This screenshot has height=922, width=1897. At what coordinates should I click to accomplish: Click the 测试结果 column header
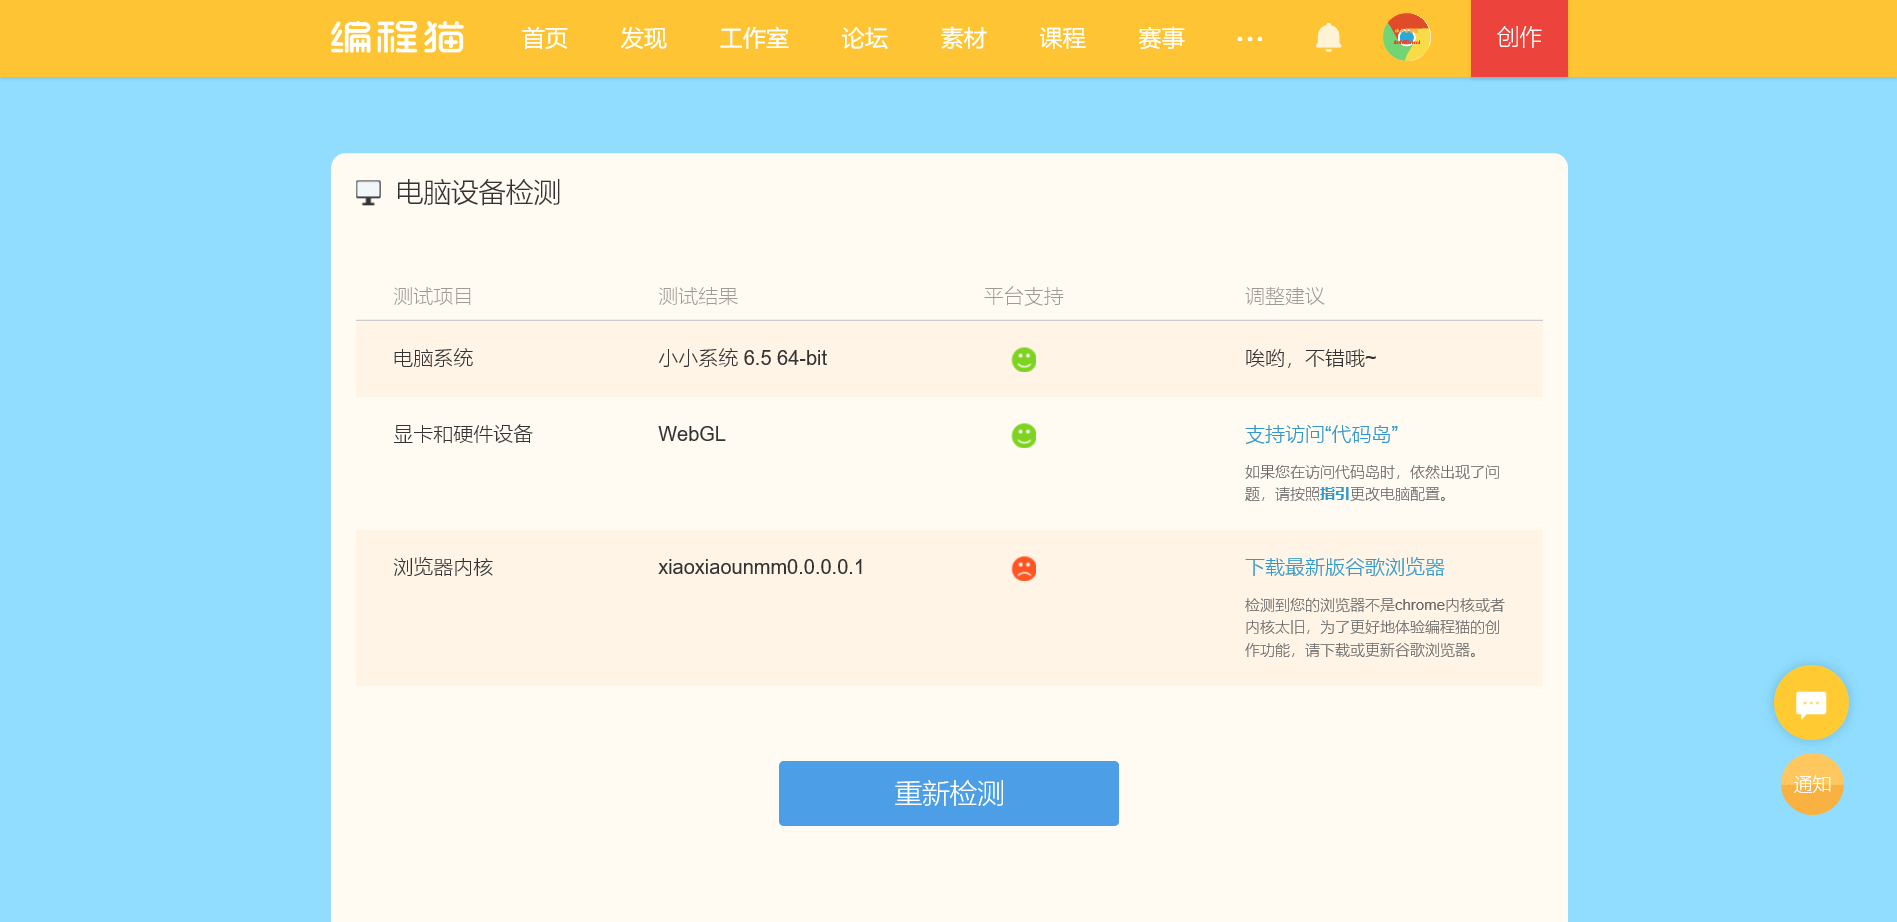point(698,296)
